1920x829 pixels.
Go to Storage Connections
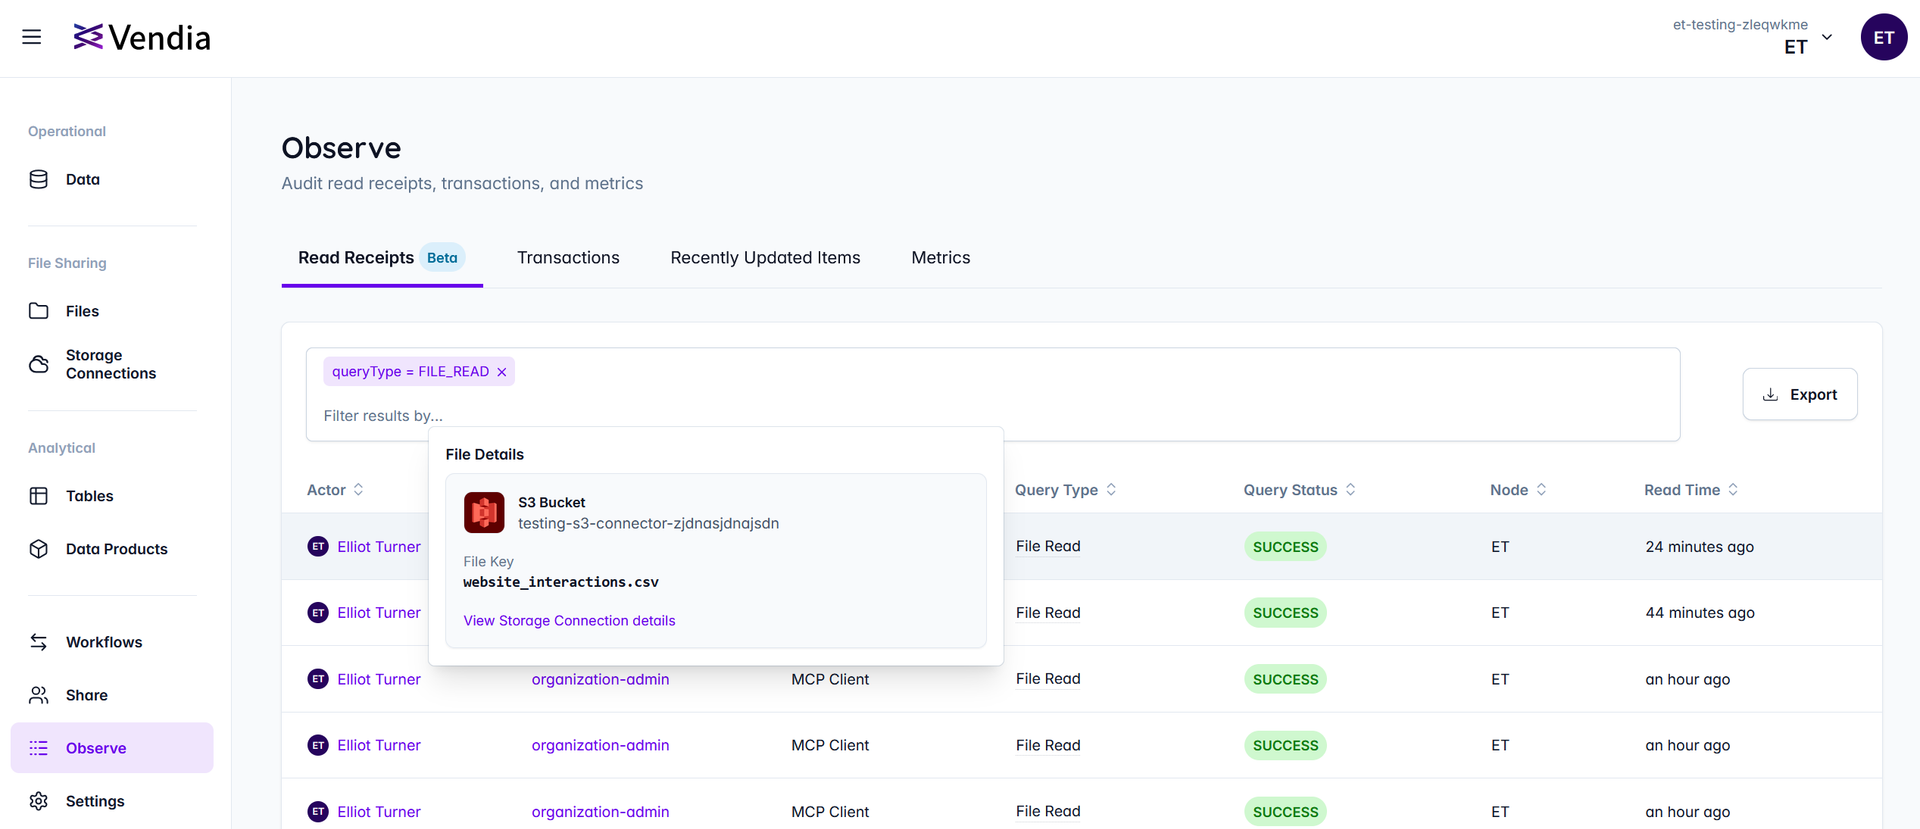pyautogui.click(x=110, y=364)
